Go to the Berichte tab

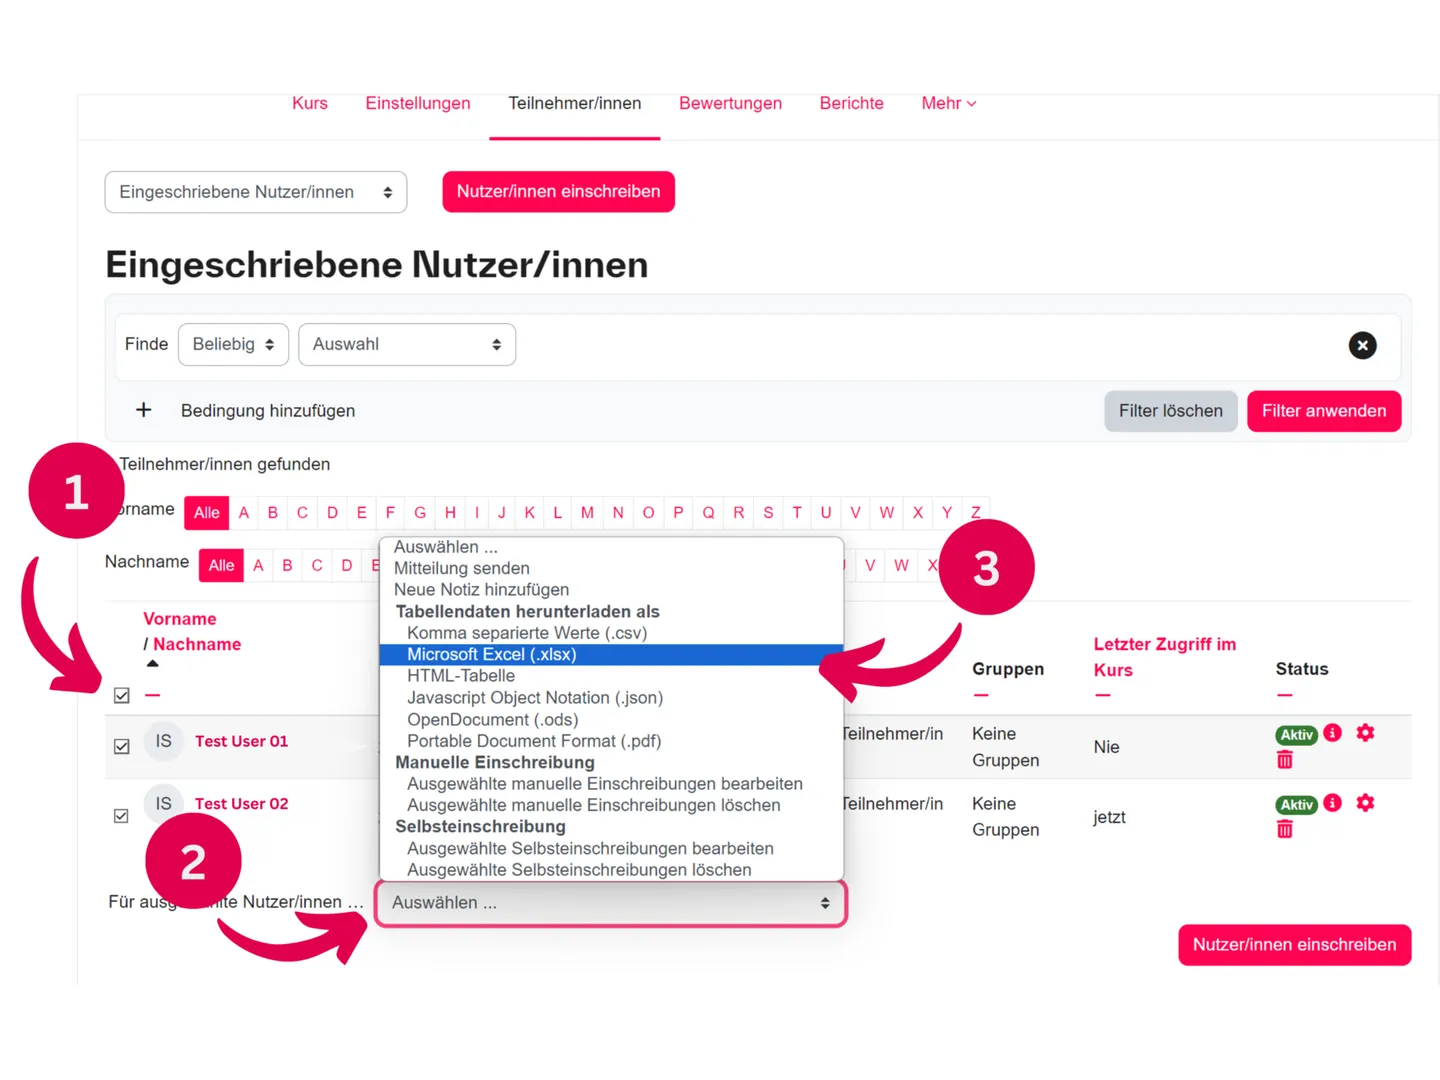click(x=852, y=103)
